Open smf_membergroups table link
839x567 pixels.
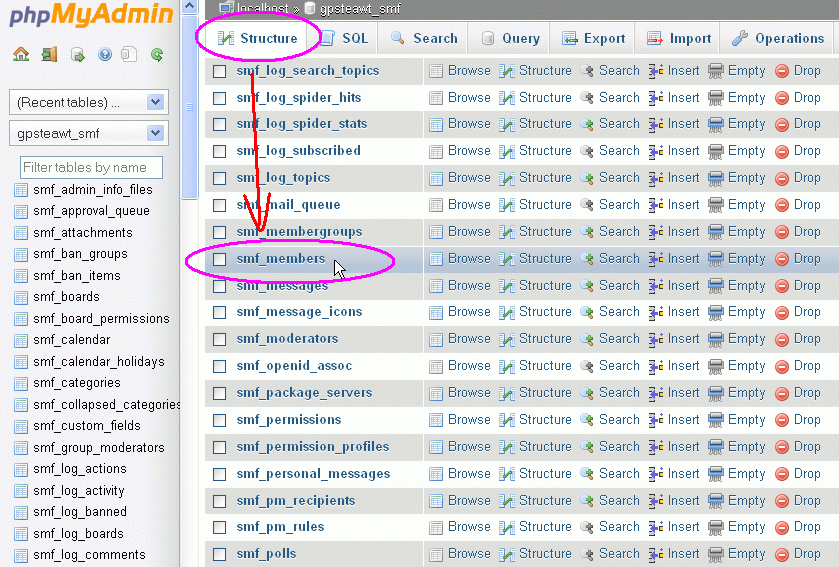click(x=299, y=232)
